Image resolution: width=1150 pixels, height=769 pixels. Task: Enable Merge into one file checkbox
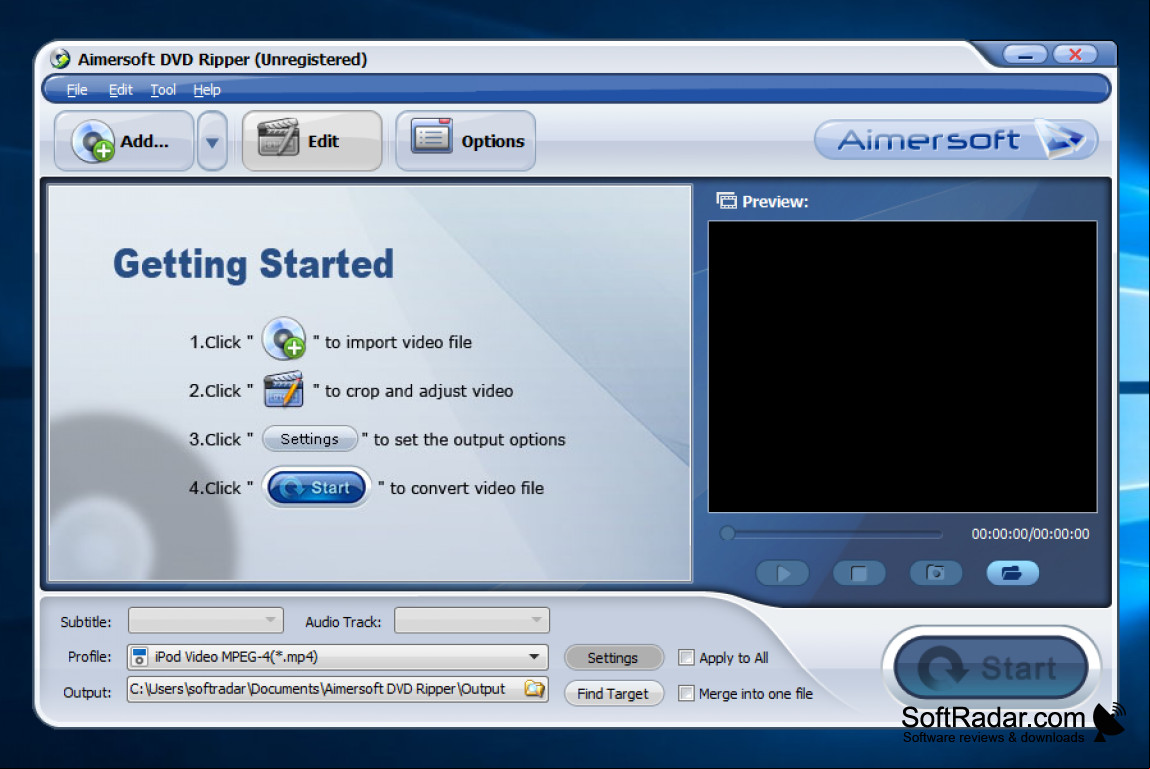click(686, 693)
